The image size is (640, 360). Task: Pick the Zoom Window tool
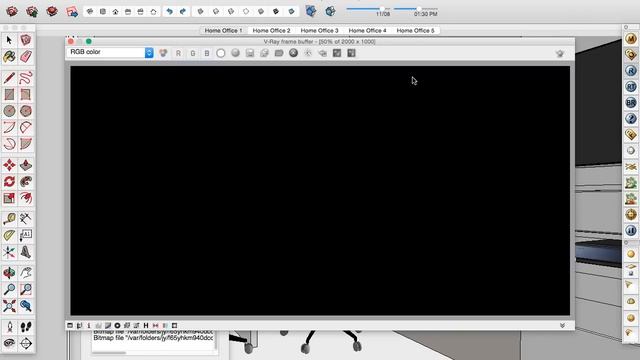[26, 289]
